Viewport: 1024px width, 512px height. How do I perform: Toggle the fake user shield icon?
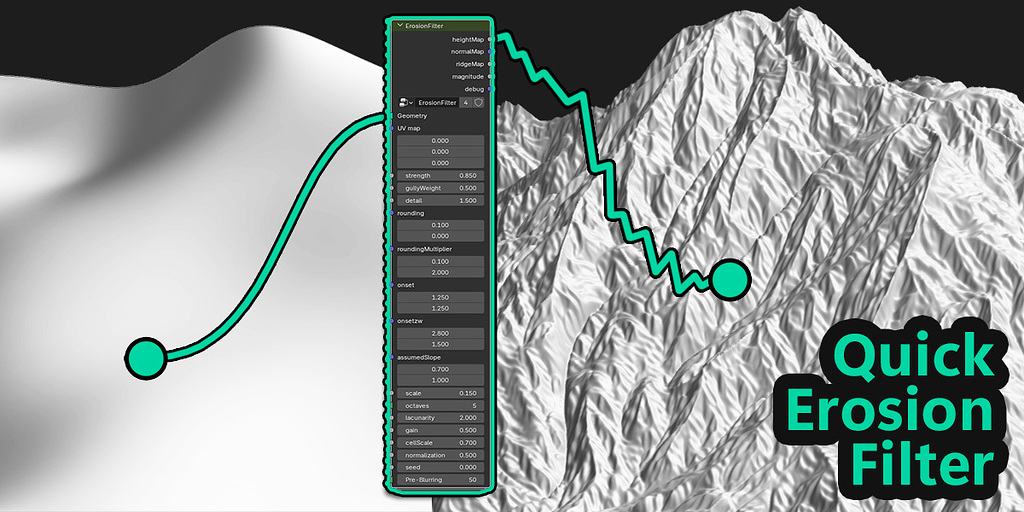pyautogui.click(x=478, y=103)
